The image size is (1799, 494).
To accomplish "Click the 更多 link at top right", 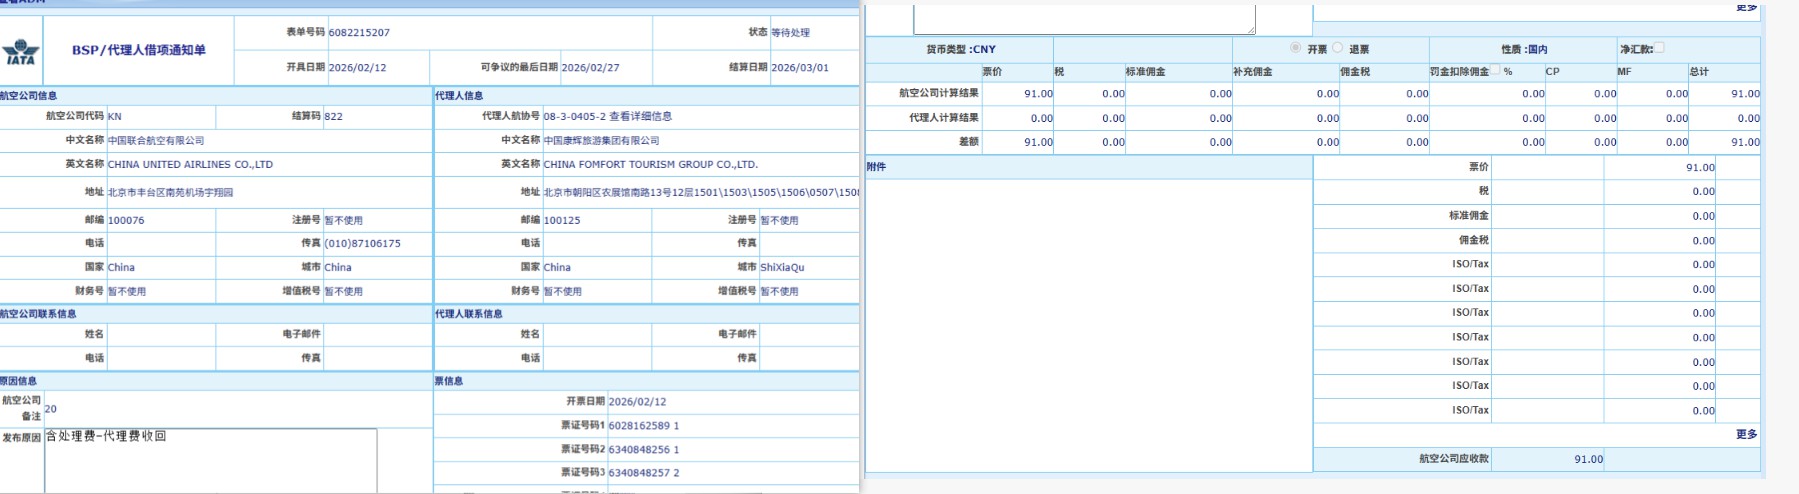I will tap(1746, 7).
